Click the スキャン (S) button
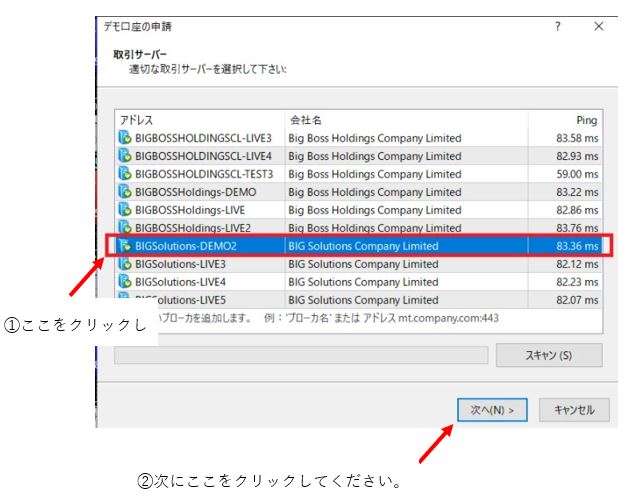 click(x=548, y=356)
